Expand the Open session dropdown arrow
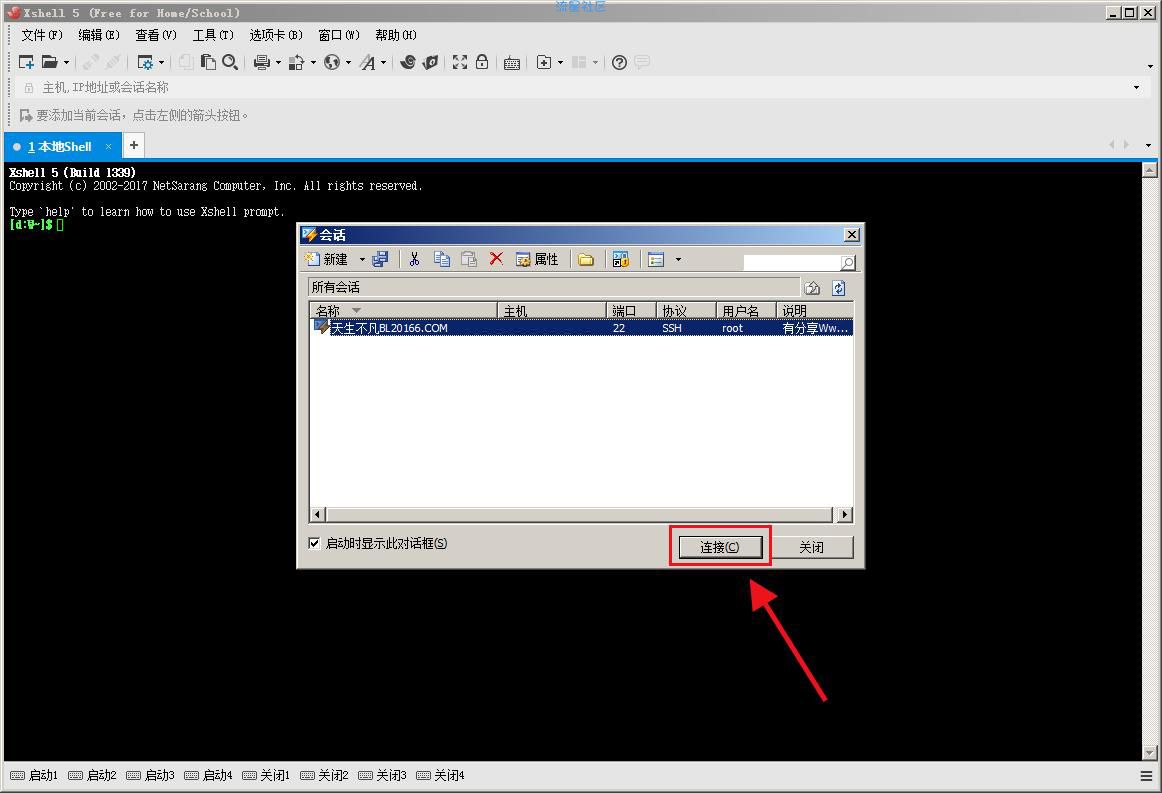 [x=66, y=62]
